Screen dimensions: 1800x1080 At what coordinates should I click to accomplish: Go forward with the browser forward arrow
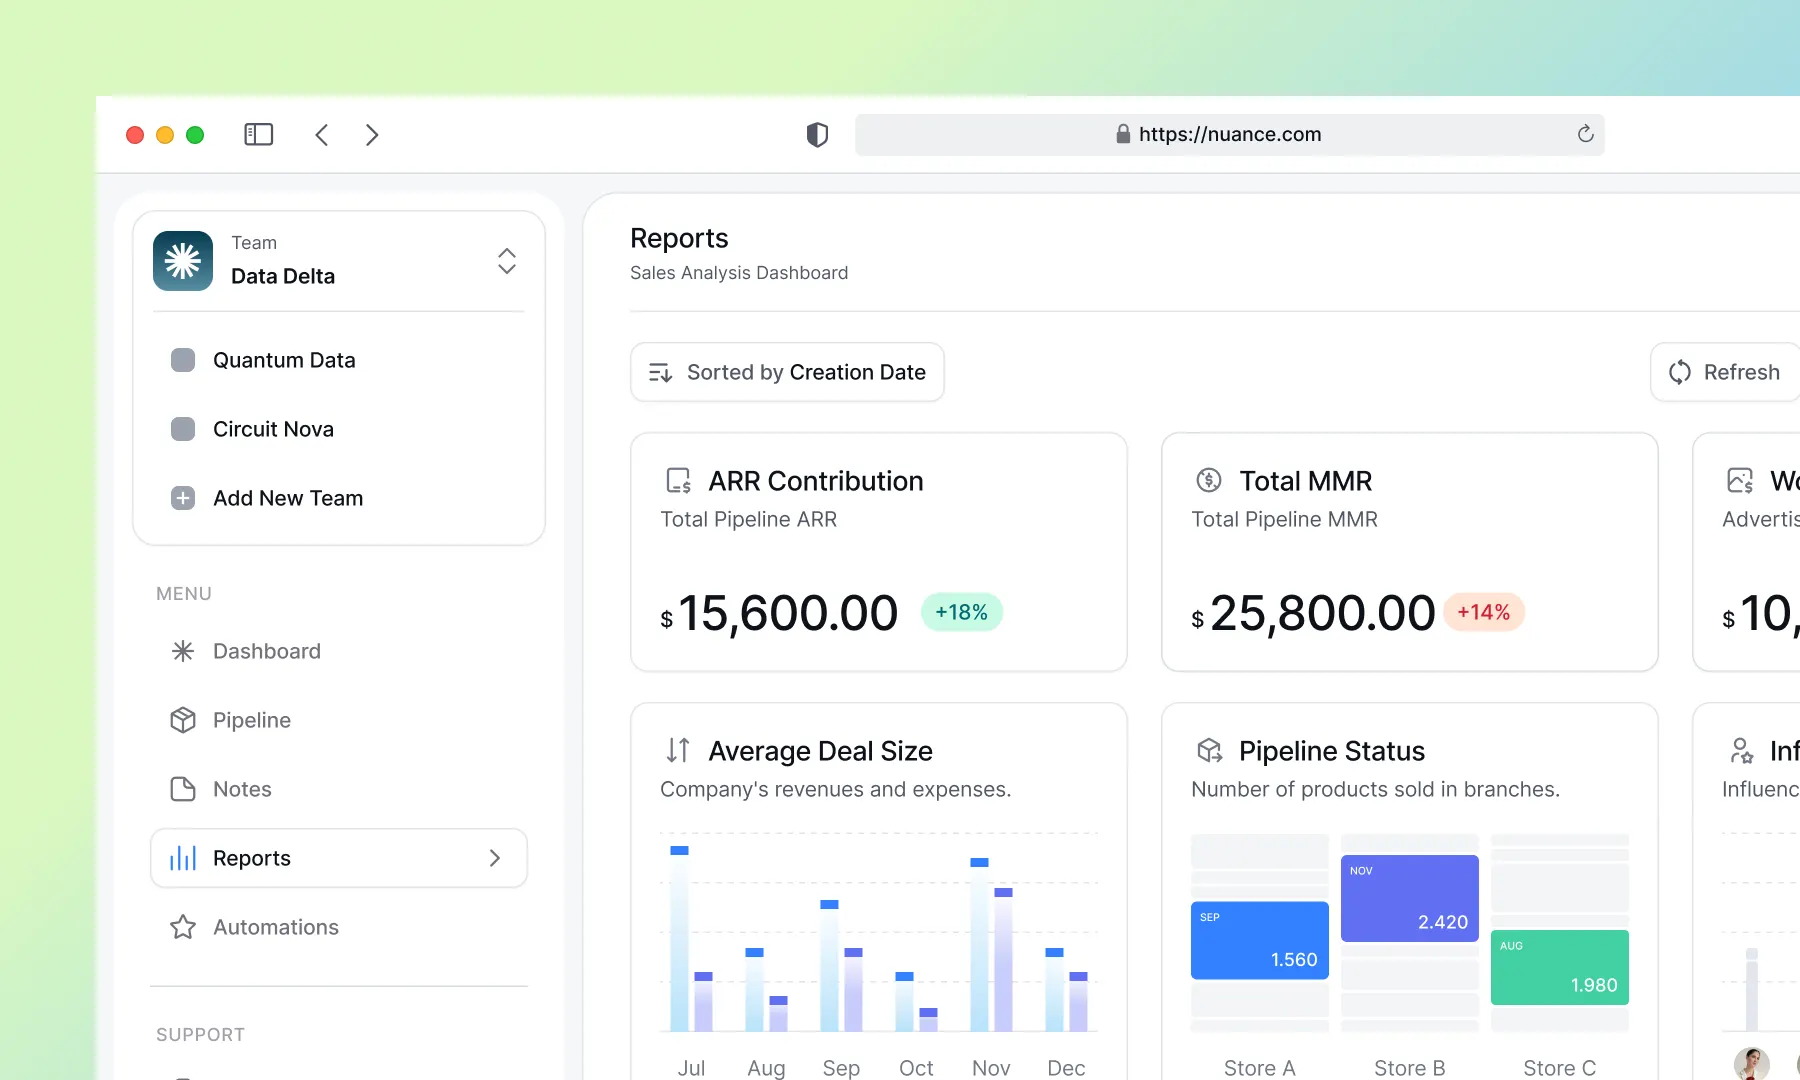pos(372,135)
